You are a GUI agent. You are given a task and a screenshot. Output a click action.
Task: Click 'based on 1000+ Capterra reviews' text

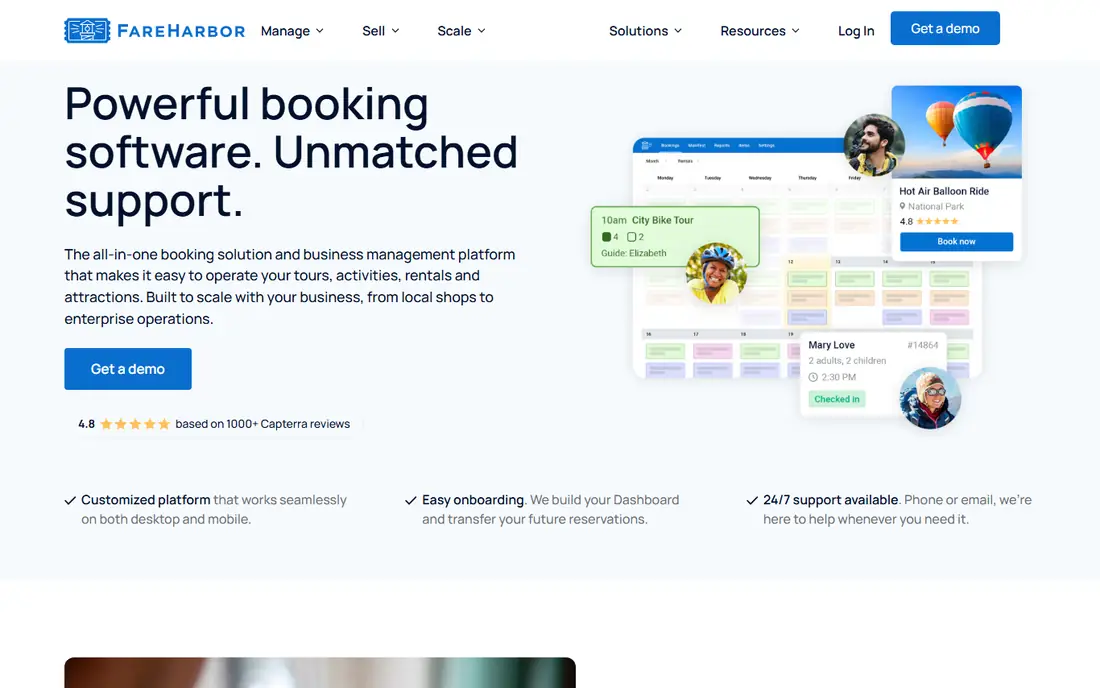pos(262,424)
